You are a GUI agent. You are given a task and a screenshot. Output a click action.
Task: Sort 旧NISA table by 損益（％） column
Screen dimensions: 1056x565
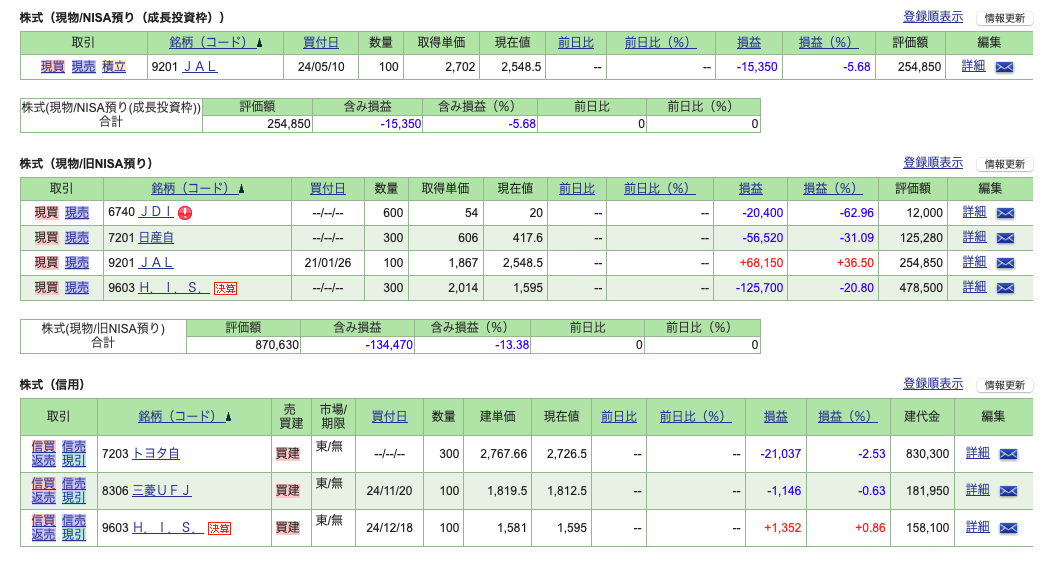(x=833, y=188)
